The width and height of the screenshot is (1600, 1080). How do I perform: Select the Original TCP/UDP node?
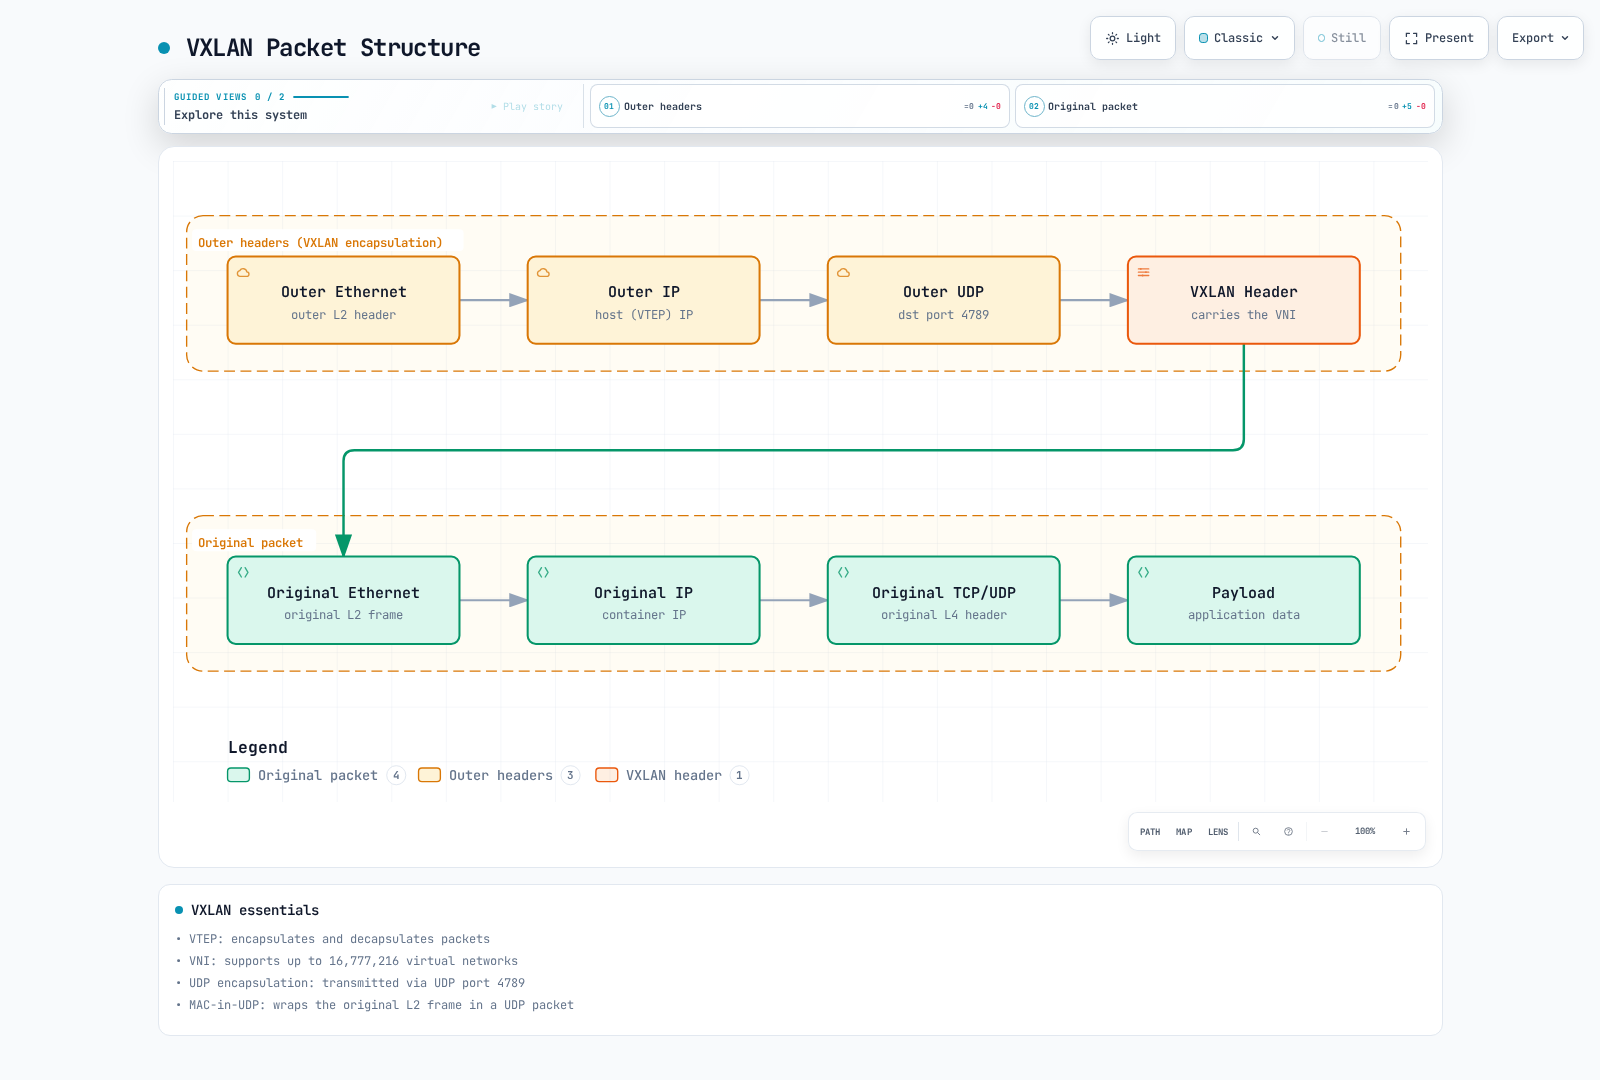pyautogui.click(x=944, y=600)
